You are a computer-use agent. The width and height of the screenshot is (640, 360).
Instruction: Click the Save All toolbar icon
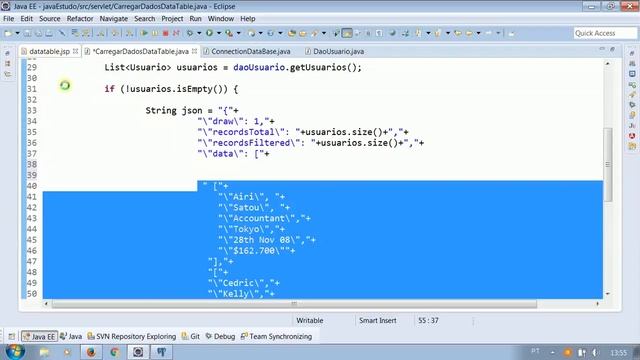38,33
